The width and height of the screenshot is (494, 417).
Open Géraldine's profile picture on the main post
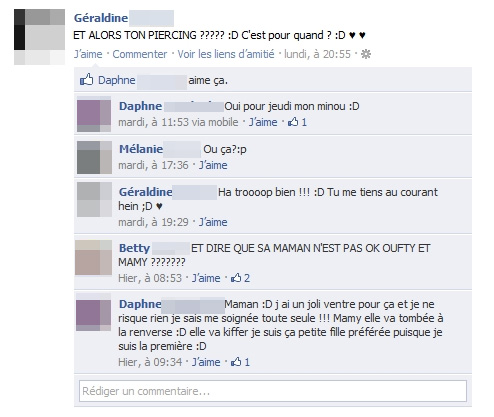tap(39, 37)
